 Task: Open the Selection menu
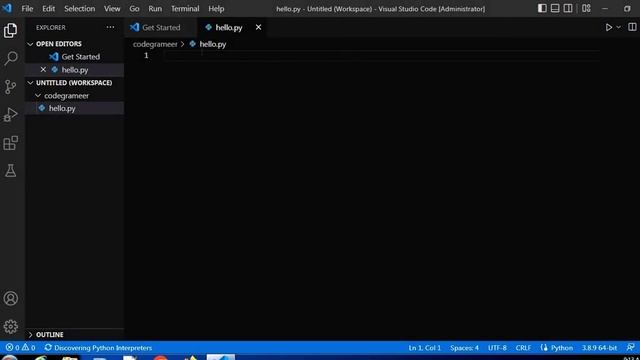point(79,9)
